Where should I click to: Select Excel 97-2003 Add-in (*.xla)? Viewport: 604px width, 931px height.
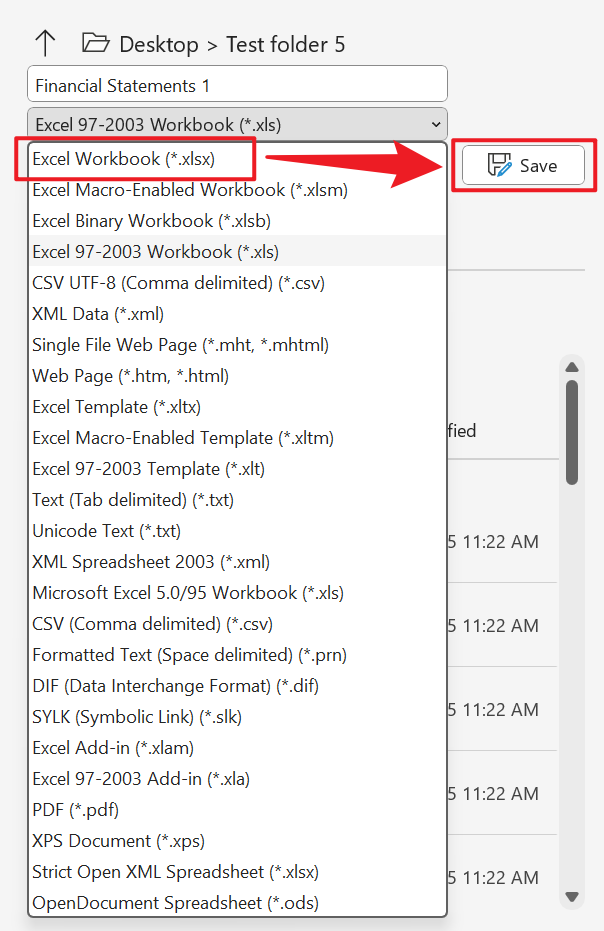click(x=237, y=778)
